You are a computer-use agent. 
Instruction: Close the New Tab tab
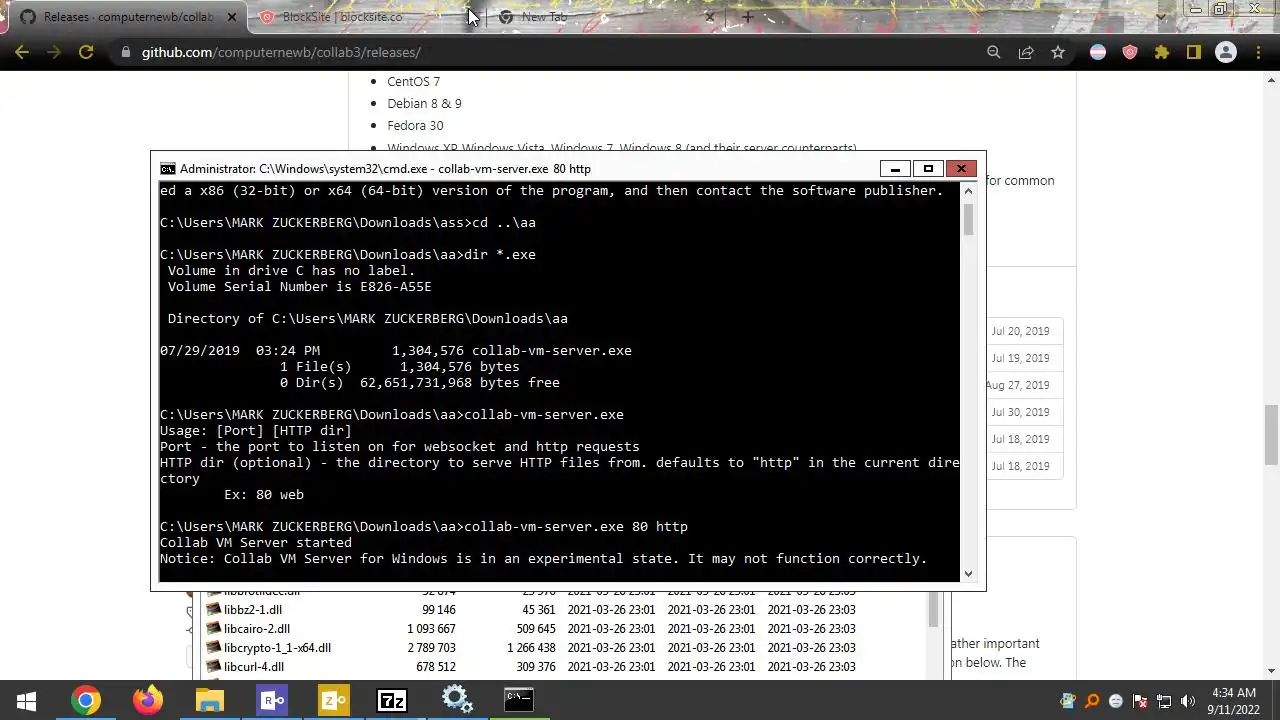pos(710,17)
